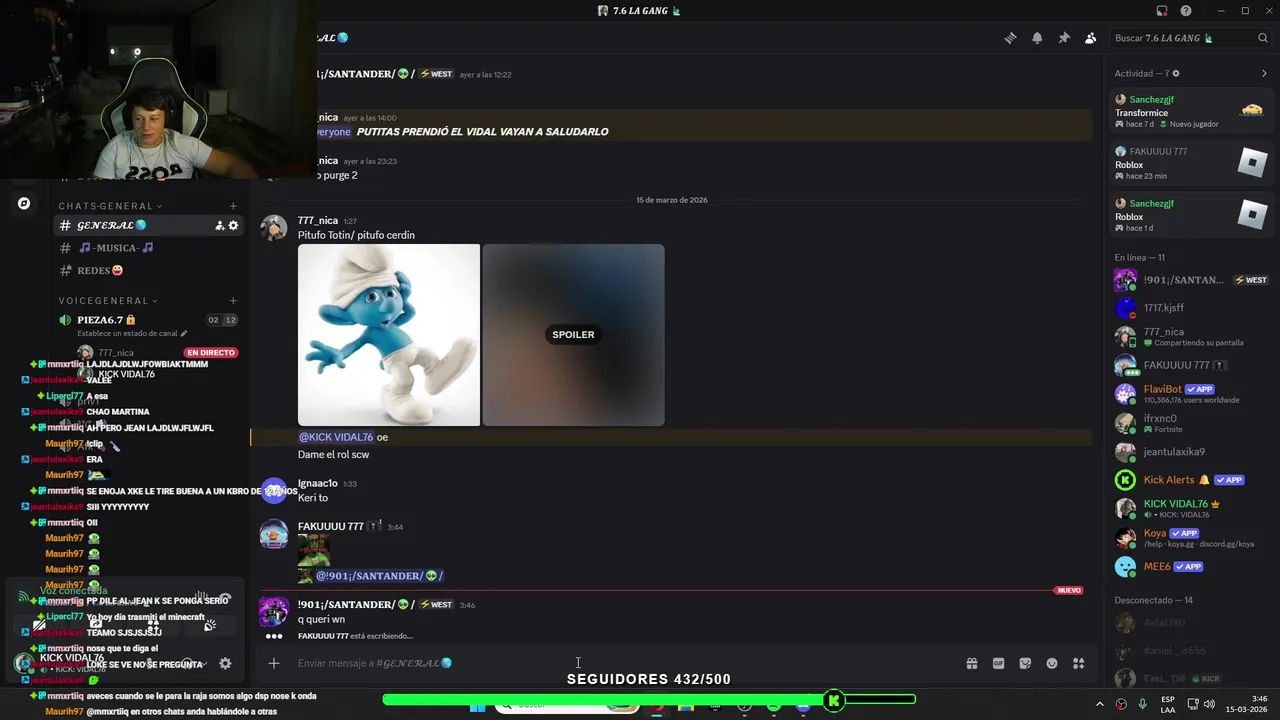Click the NUEVO new messages marker
The width and height of the screenshot is (1280, 720).
tap(1069, 591)
